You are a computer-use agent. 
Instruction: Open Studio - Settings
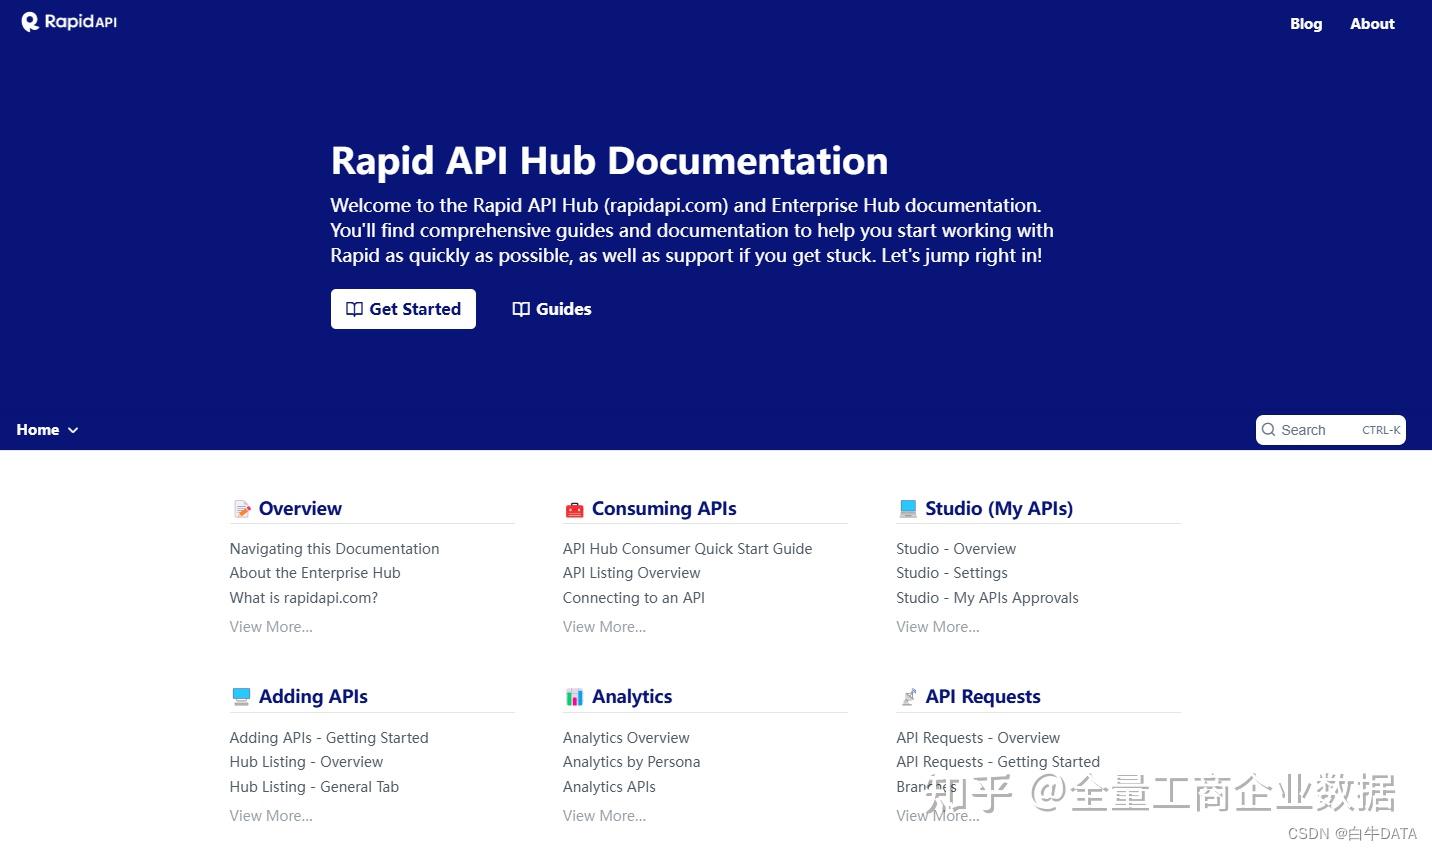coord(952,573)
